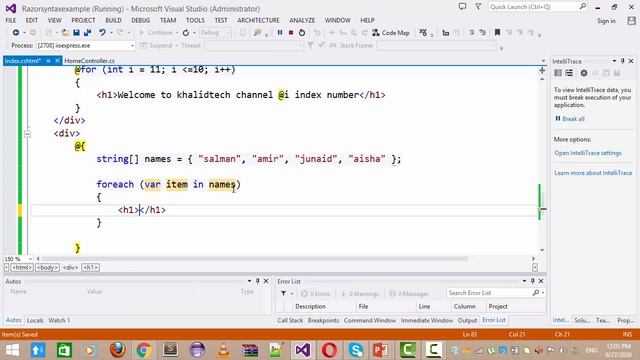Open the document tabs overflow dropdown
The image size is (640, 360).
(543, 61)
